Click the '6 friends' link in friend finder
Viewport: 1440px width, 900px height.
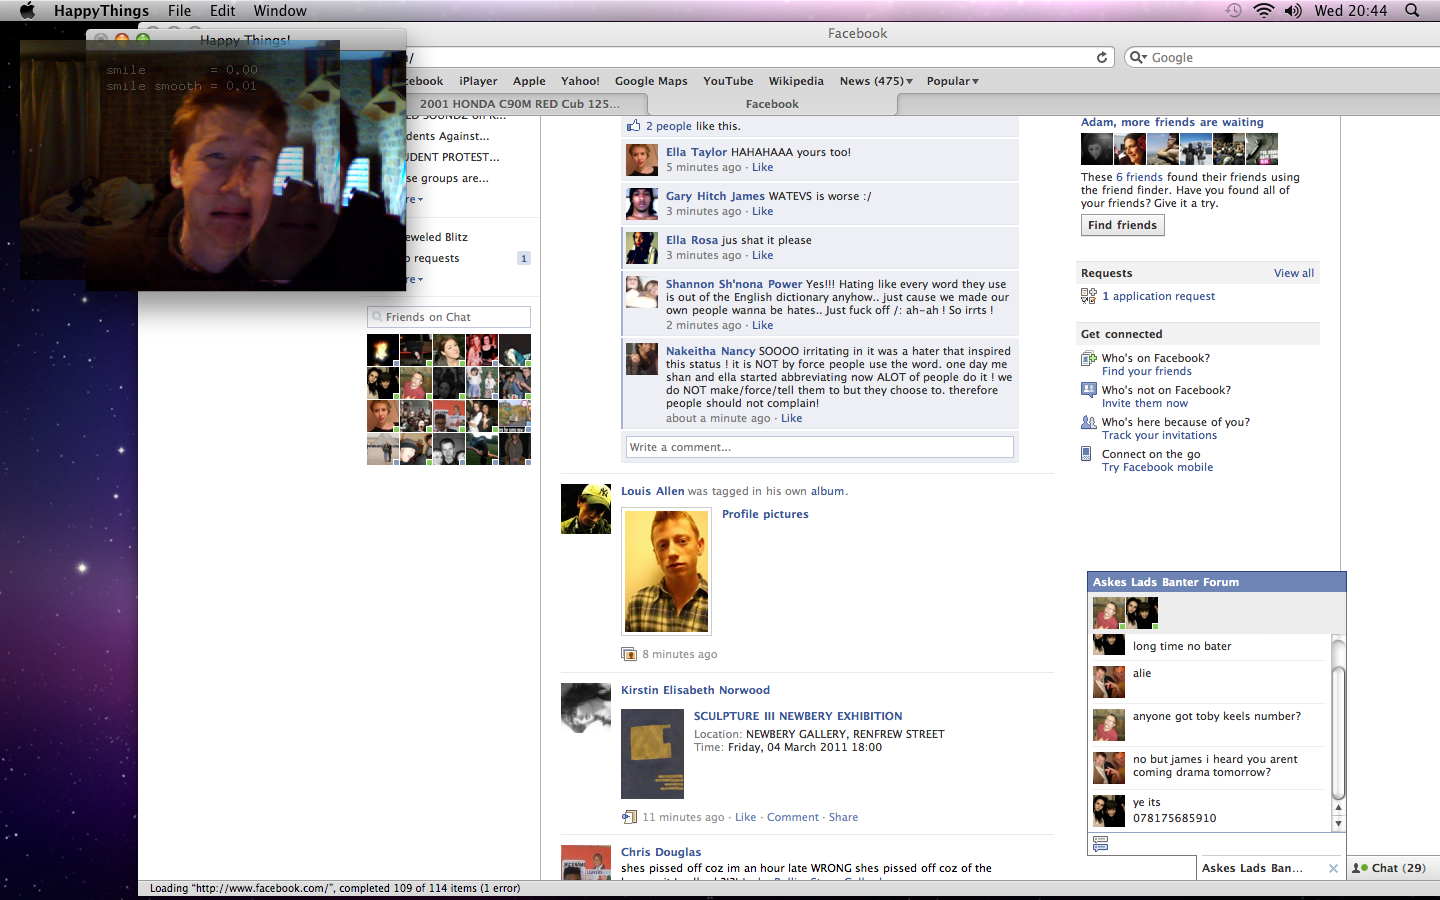[x=1139, y=177]
